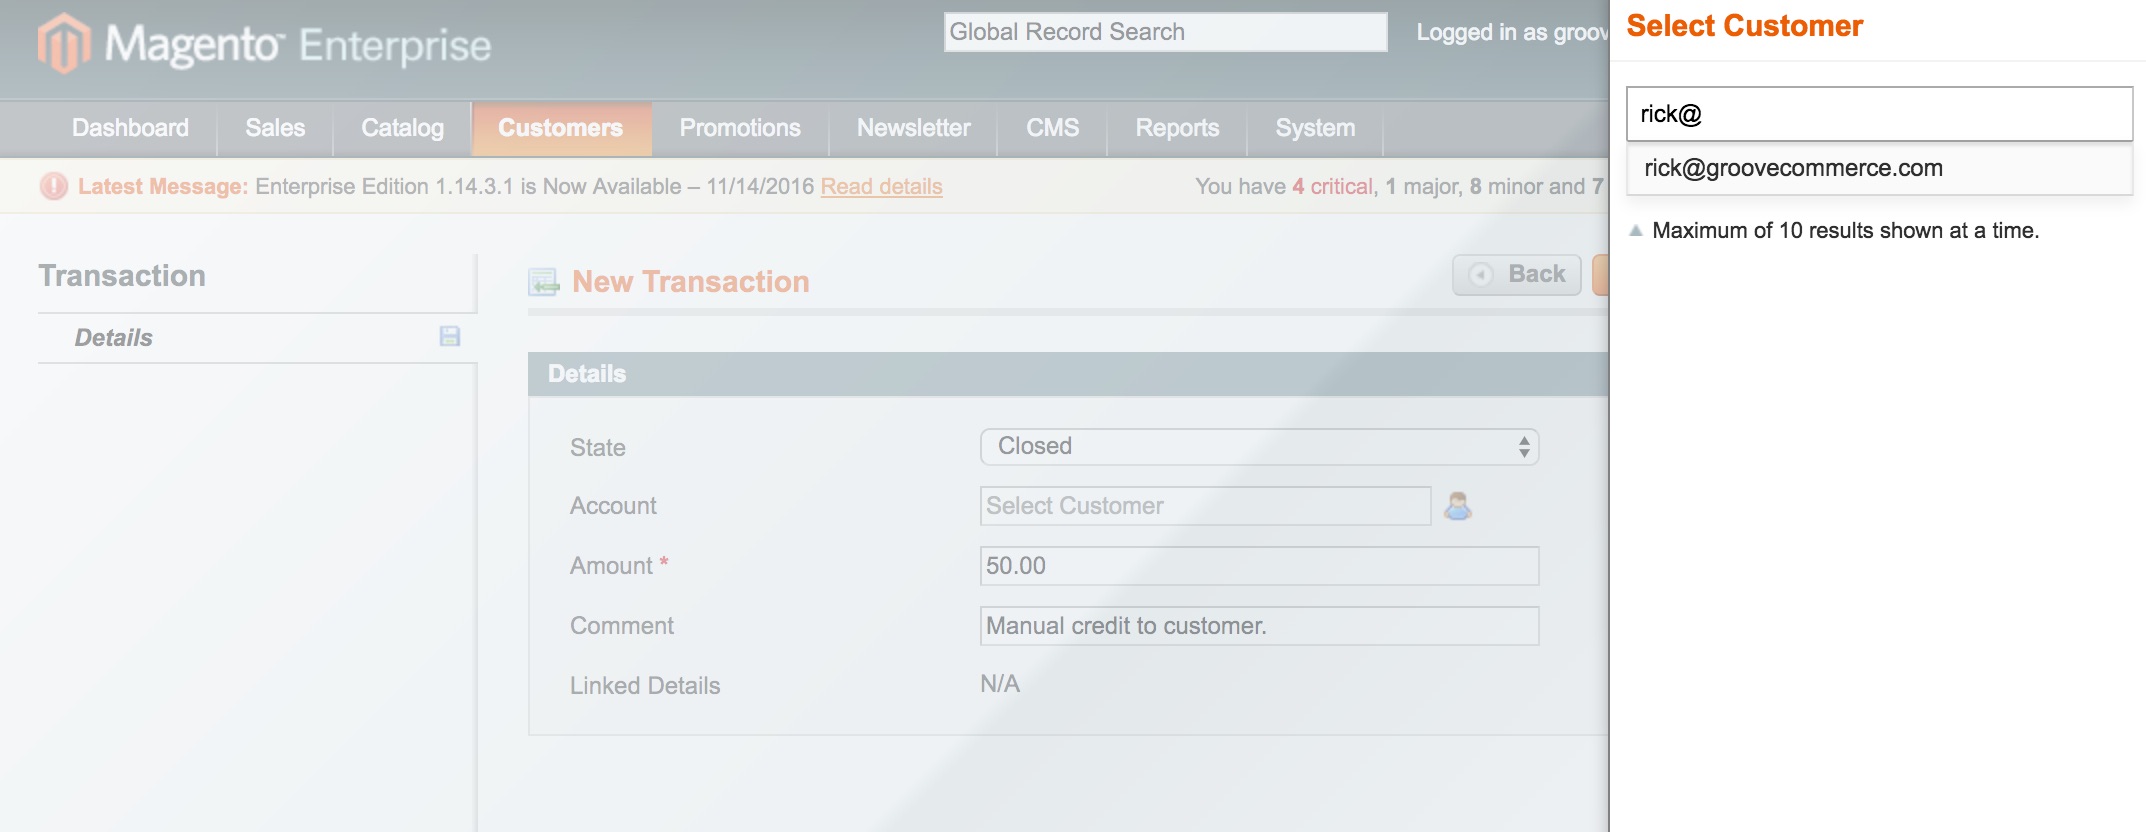2146x832 pixels.
Task: Choose rick@groovecommerce.com from results
Action: [x=1880, y=168]
